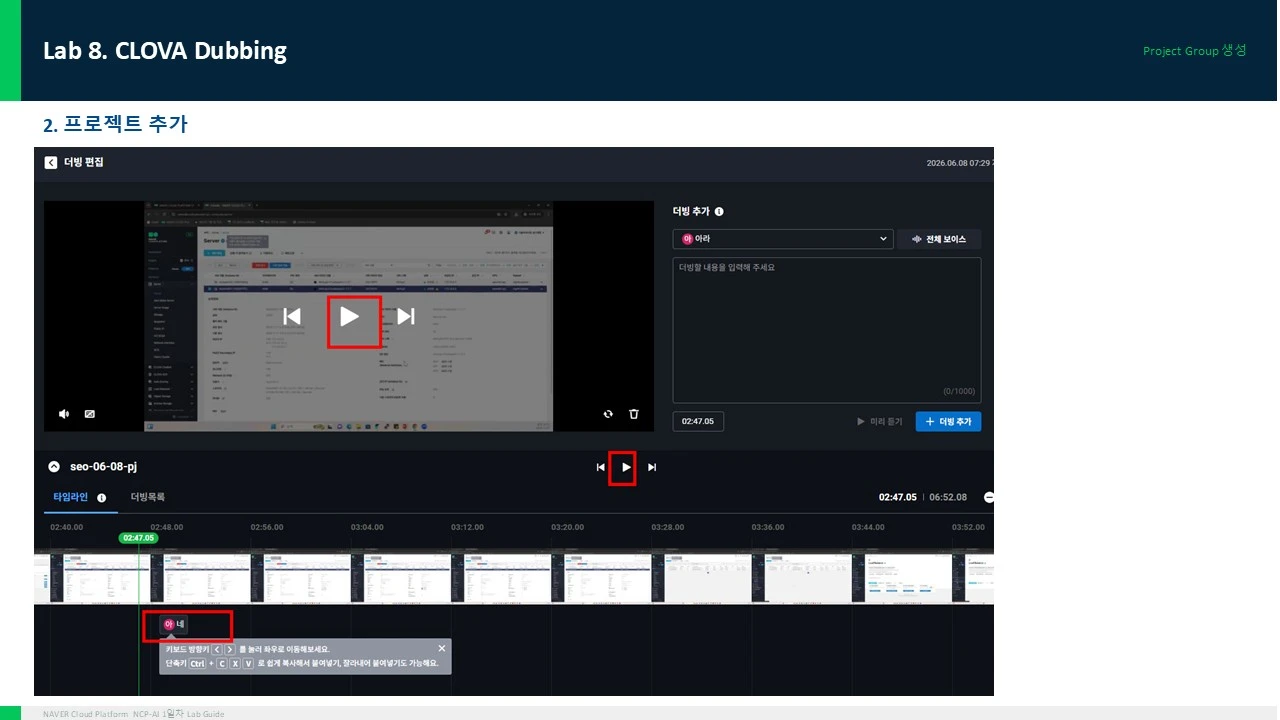Click the 02:48.00 mark on the timeline ruler
Viewport: 1280px width, 720px height.
(x=167, y=527)
